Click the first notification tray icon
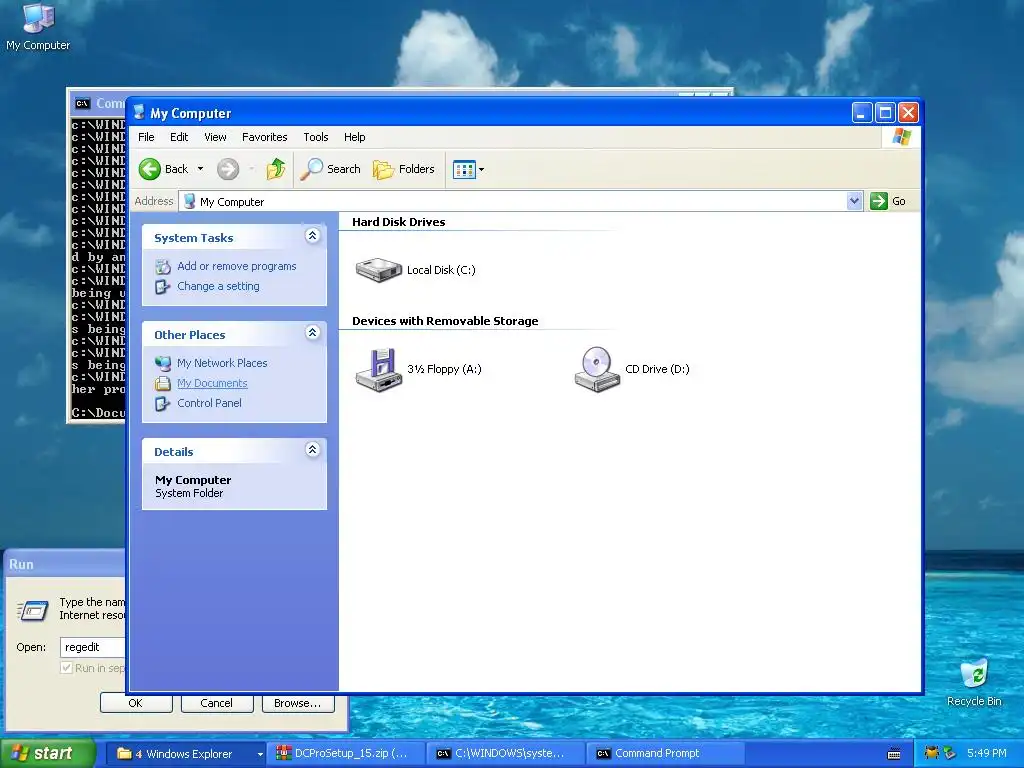 [x=932, y=753]
